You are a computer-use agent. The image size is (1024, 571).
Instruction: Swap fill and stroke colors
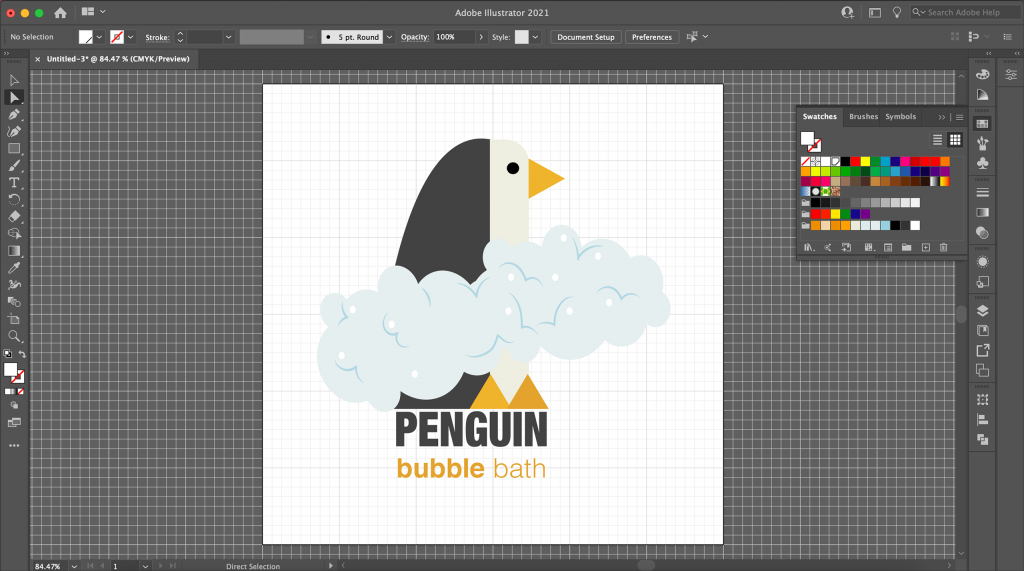click(x=22, y=354)
